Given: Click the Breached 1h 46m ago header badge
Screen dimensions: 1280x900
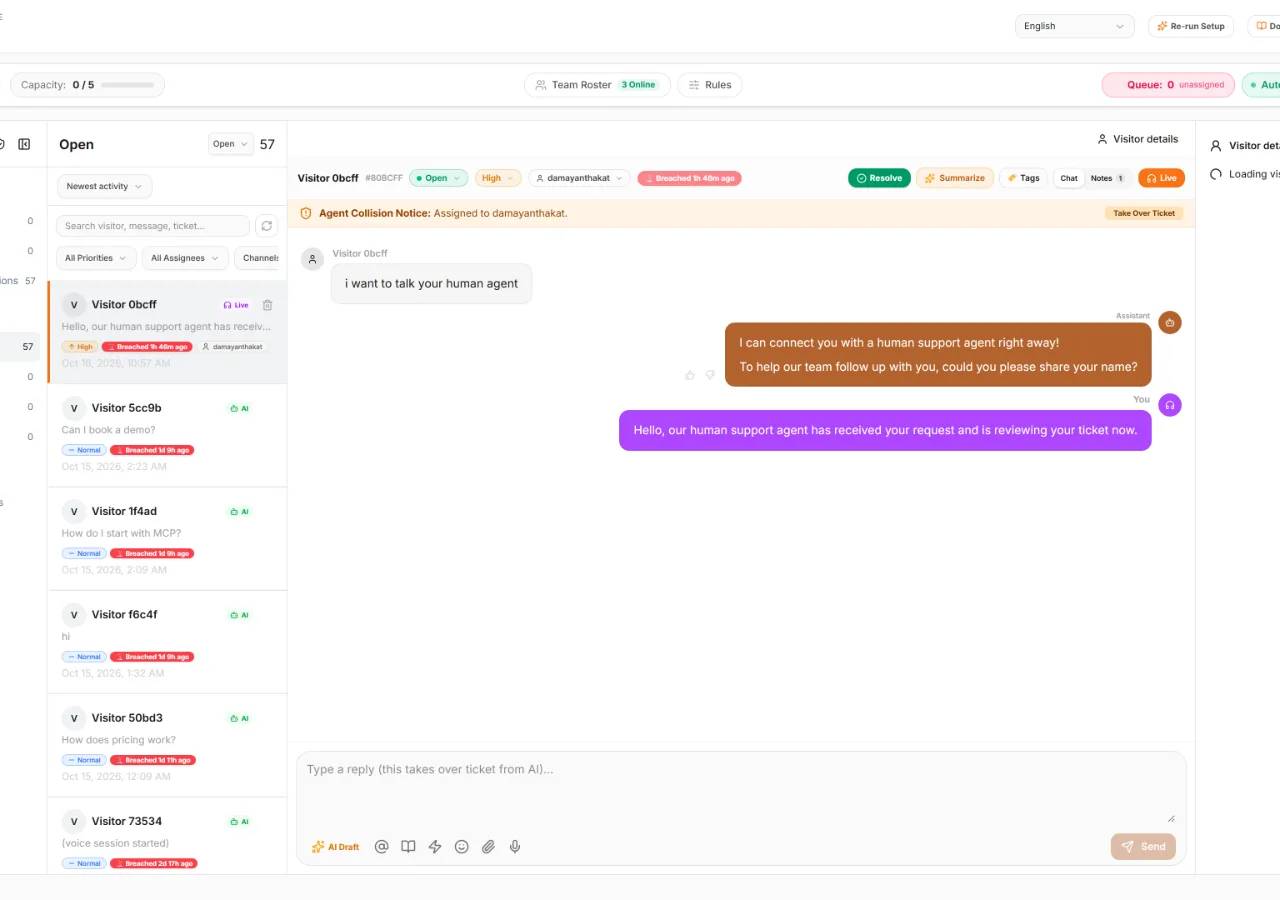Looking at the screenshot, I should click(689, 178).
